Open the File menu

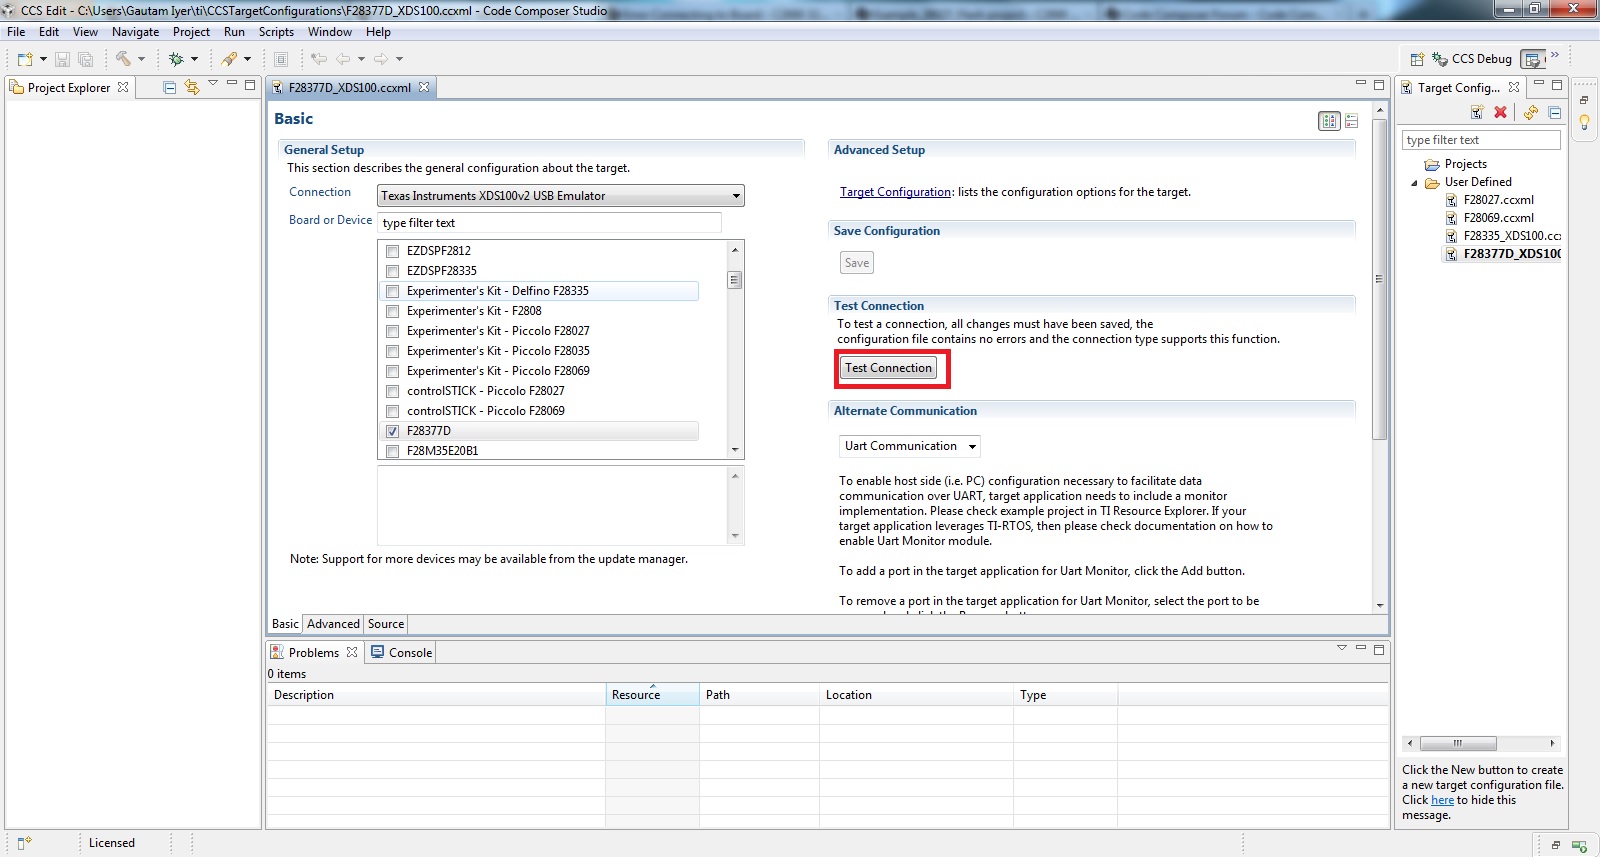click(16, 32)
